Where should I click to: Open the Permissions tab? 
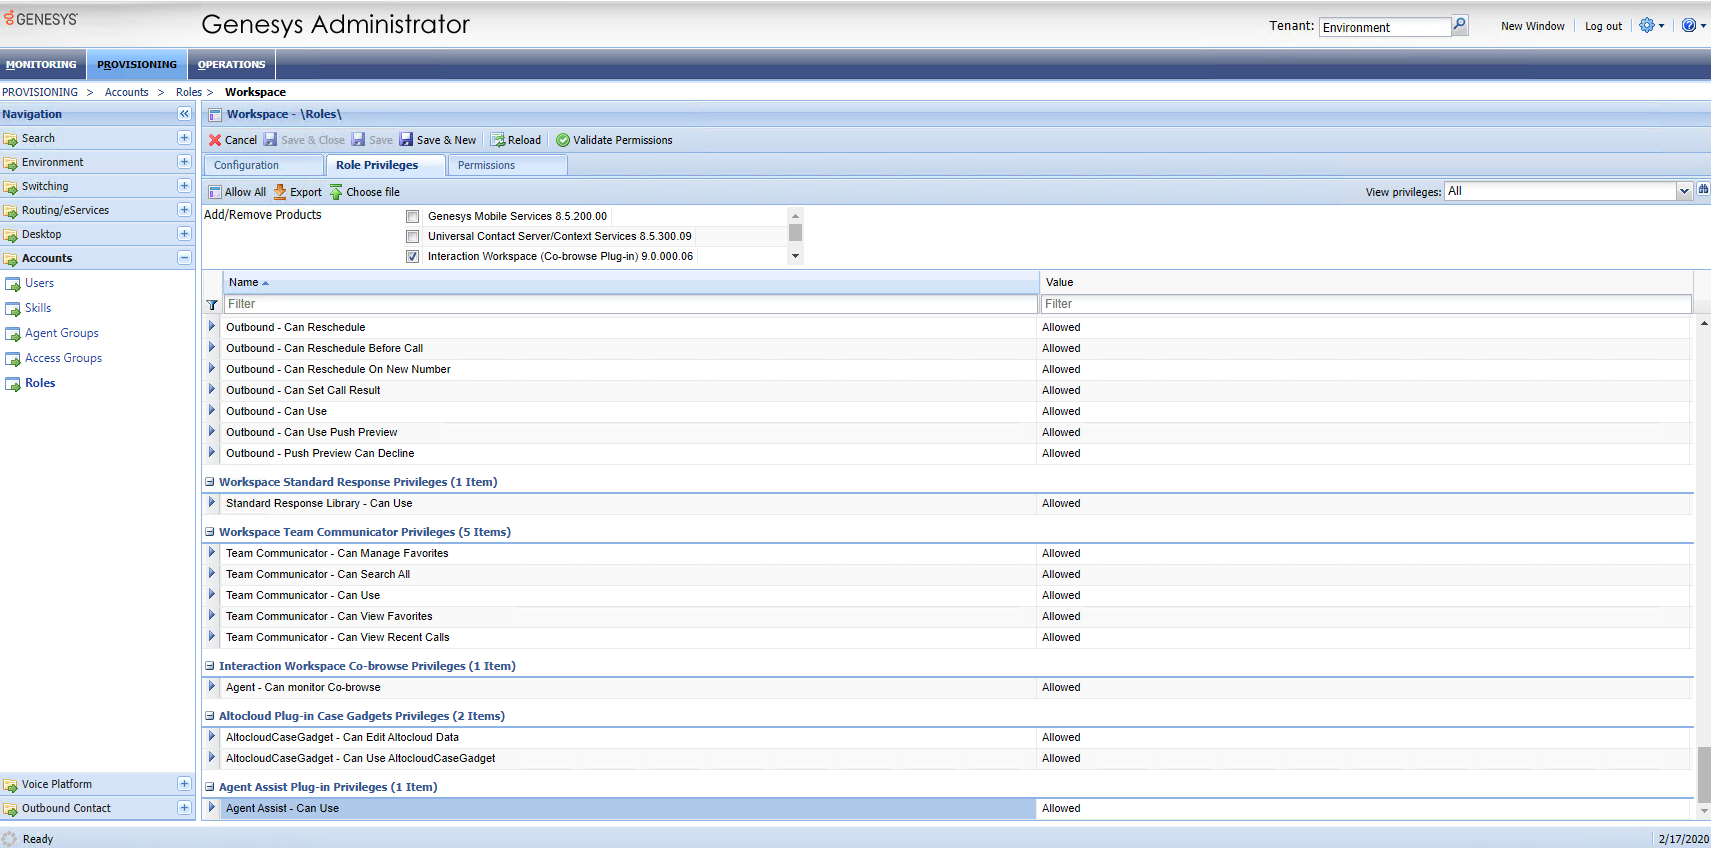pyautogui.click(x=507, y=165)
